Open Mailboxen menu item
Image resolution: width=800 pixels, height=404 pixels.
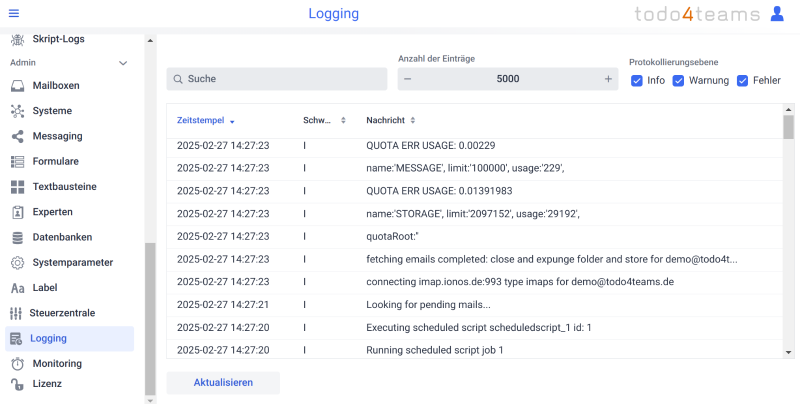(56, 86)
